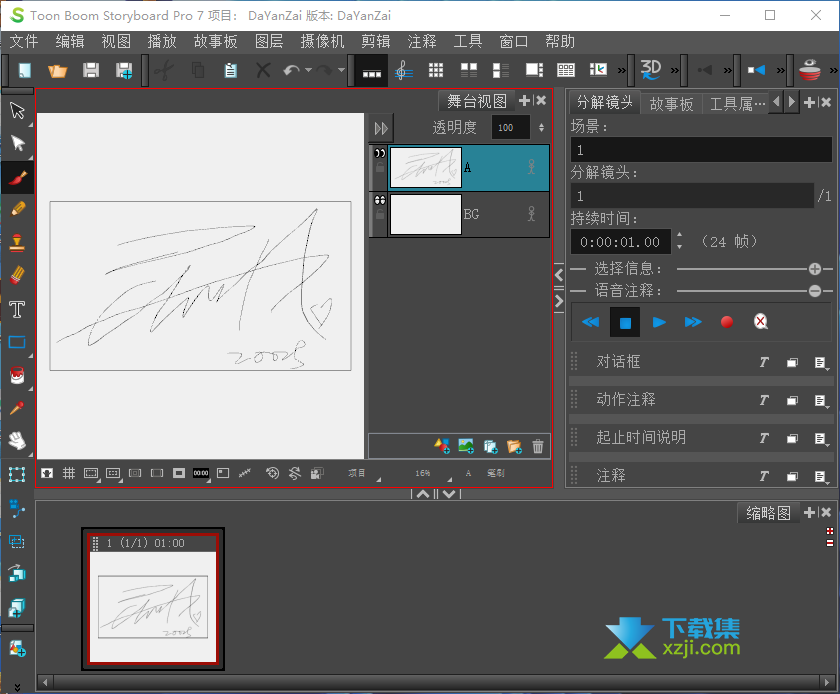This screenshot has height=694, width=840.
Task: Toggle the timecode display icon
Action: click(201, 473)
